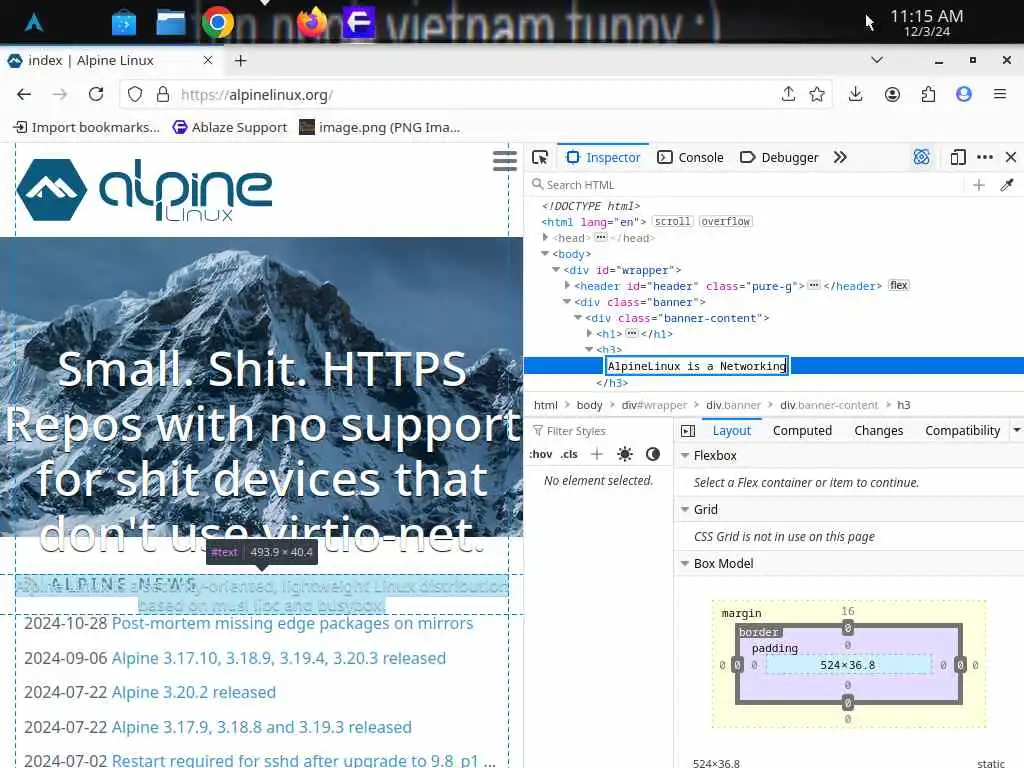Click the scroll badge on html
Screen dimensions: 1024x768
pyautogui.click(x=673, y=221)
